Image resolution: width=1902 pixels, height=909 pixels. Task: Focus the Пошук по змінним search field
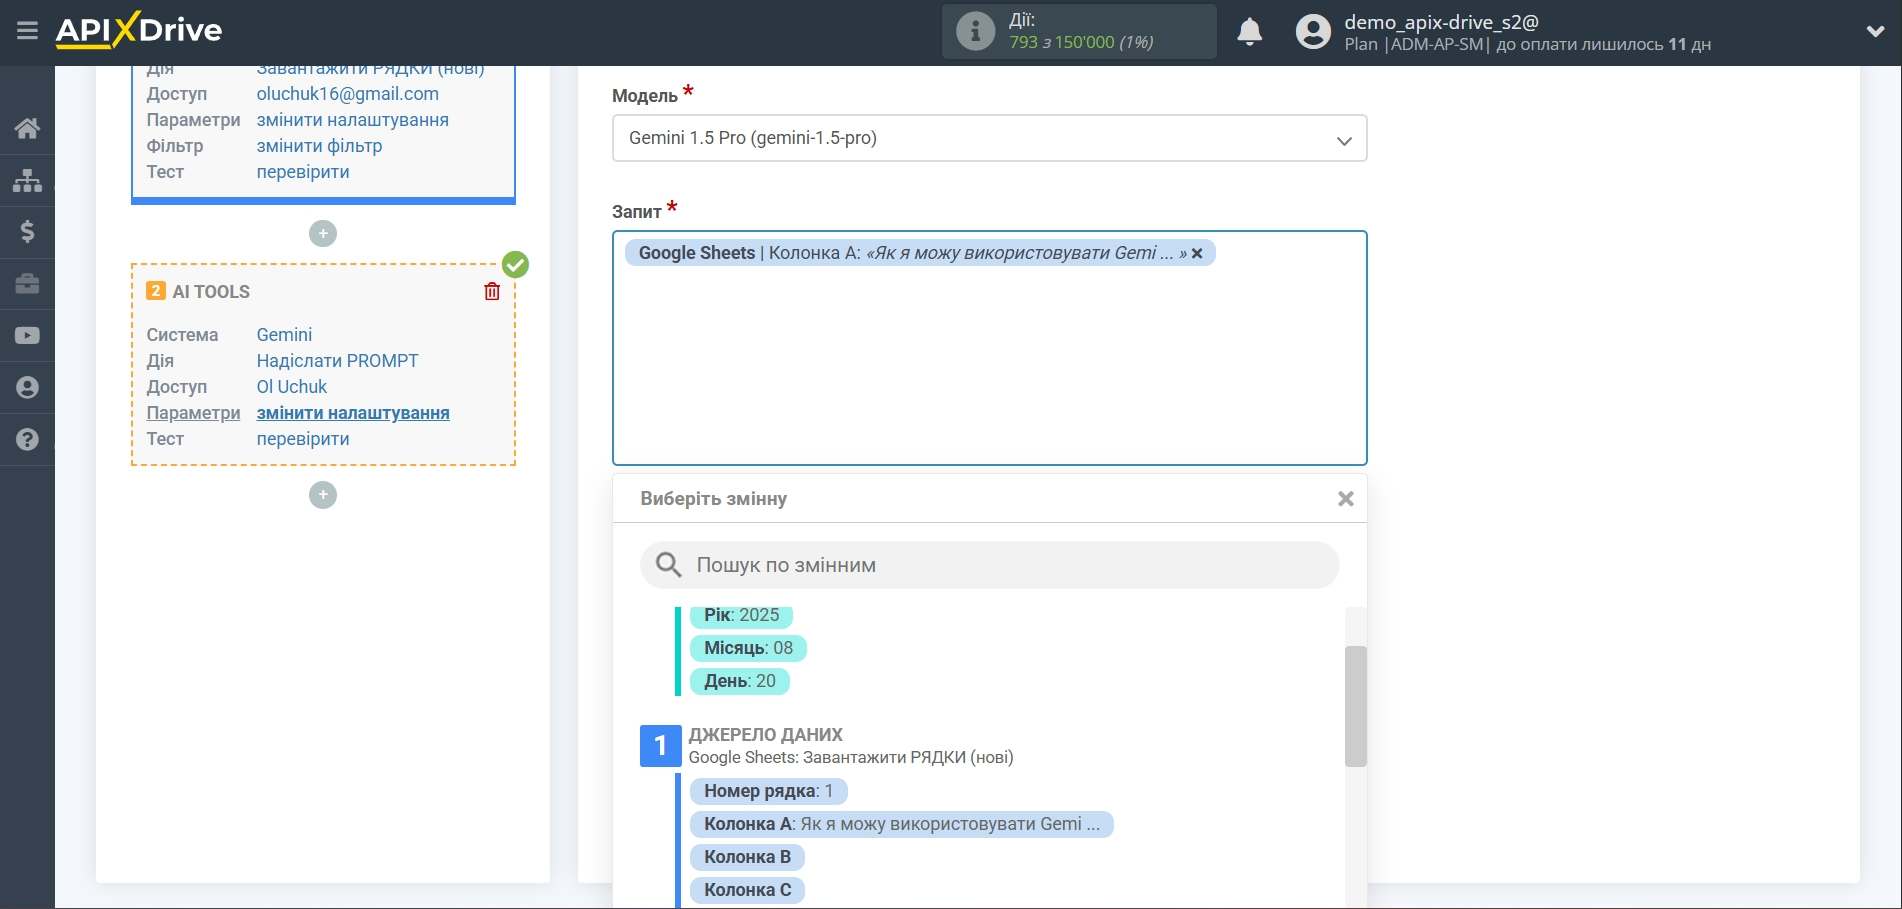click(989, 565)
